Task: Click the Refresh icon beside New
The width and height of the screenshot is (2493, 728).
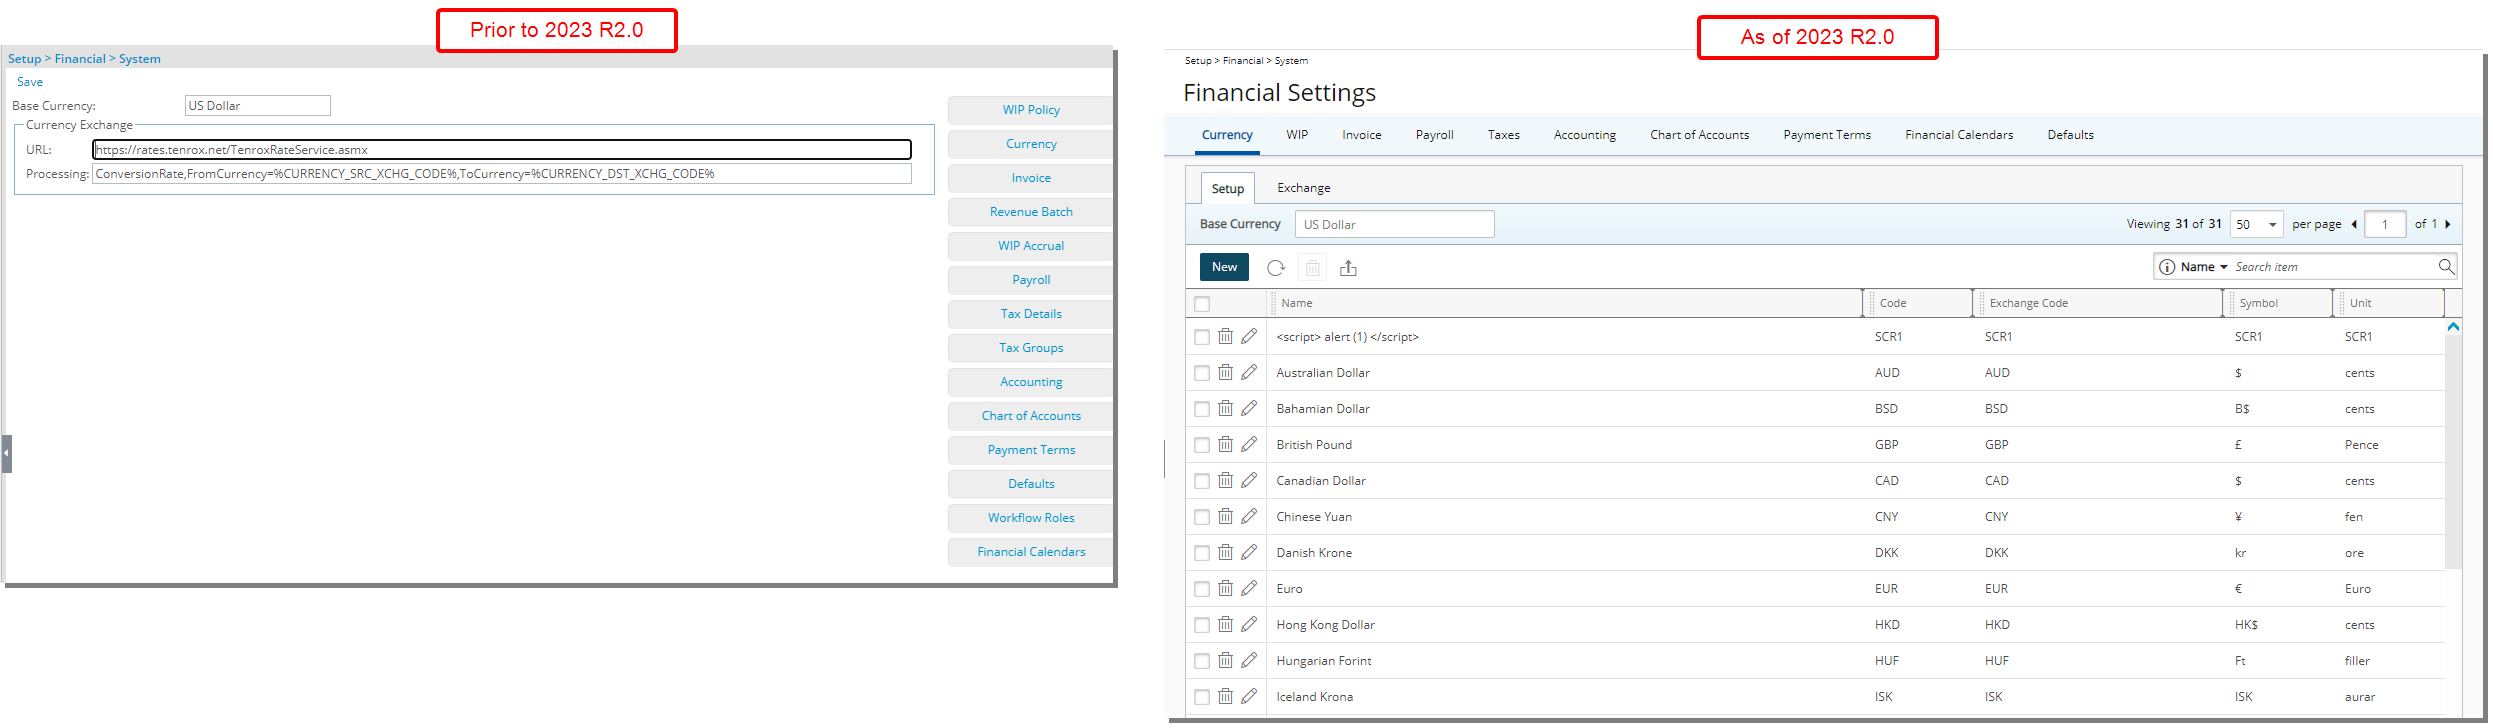Action: (1275, 267)
